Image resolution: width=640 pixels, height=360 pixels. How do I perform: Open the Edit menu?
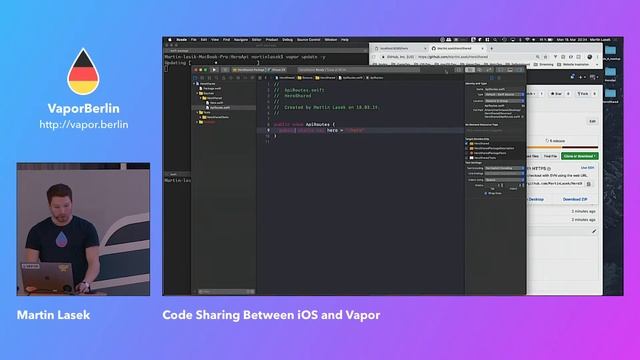tap(204, 40)
